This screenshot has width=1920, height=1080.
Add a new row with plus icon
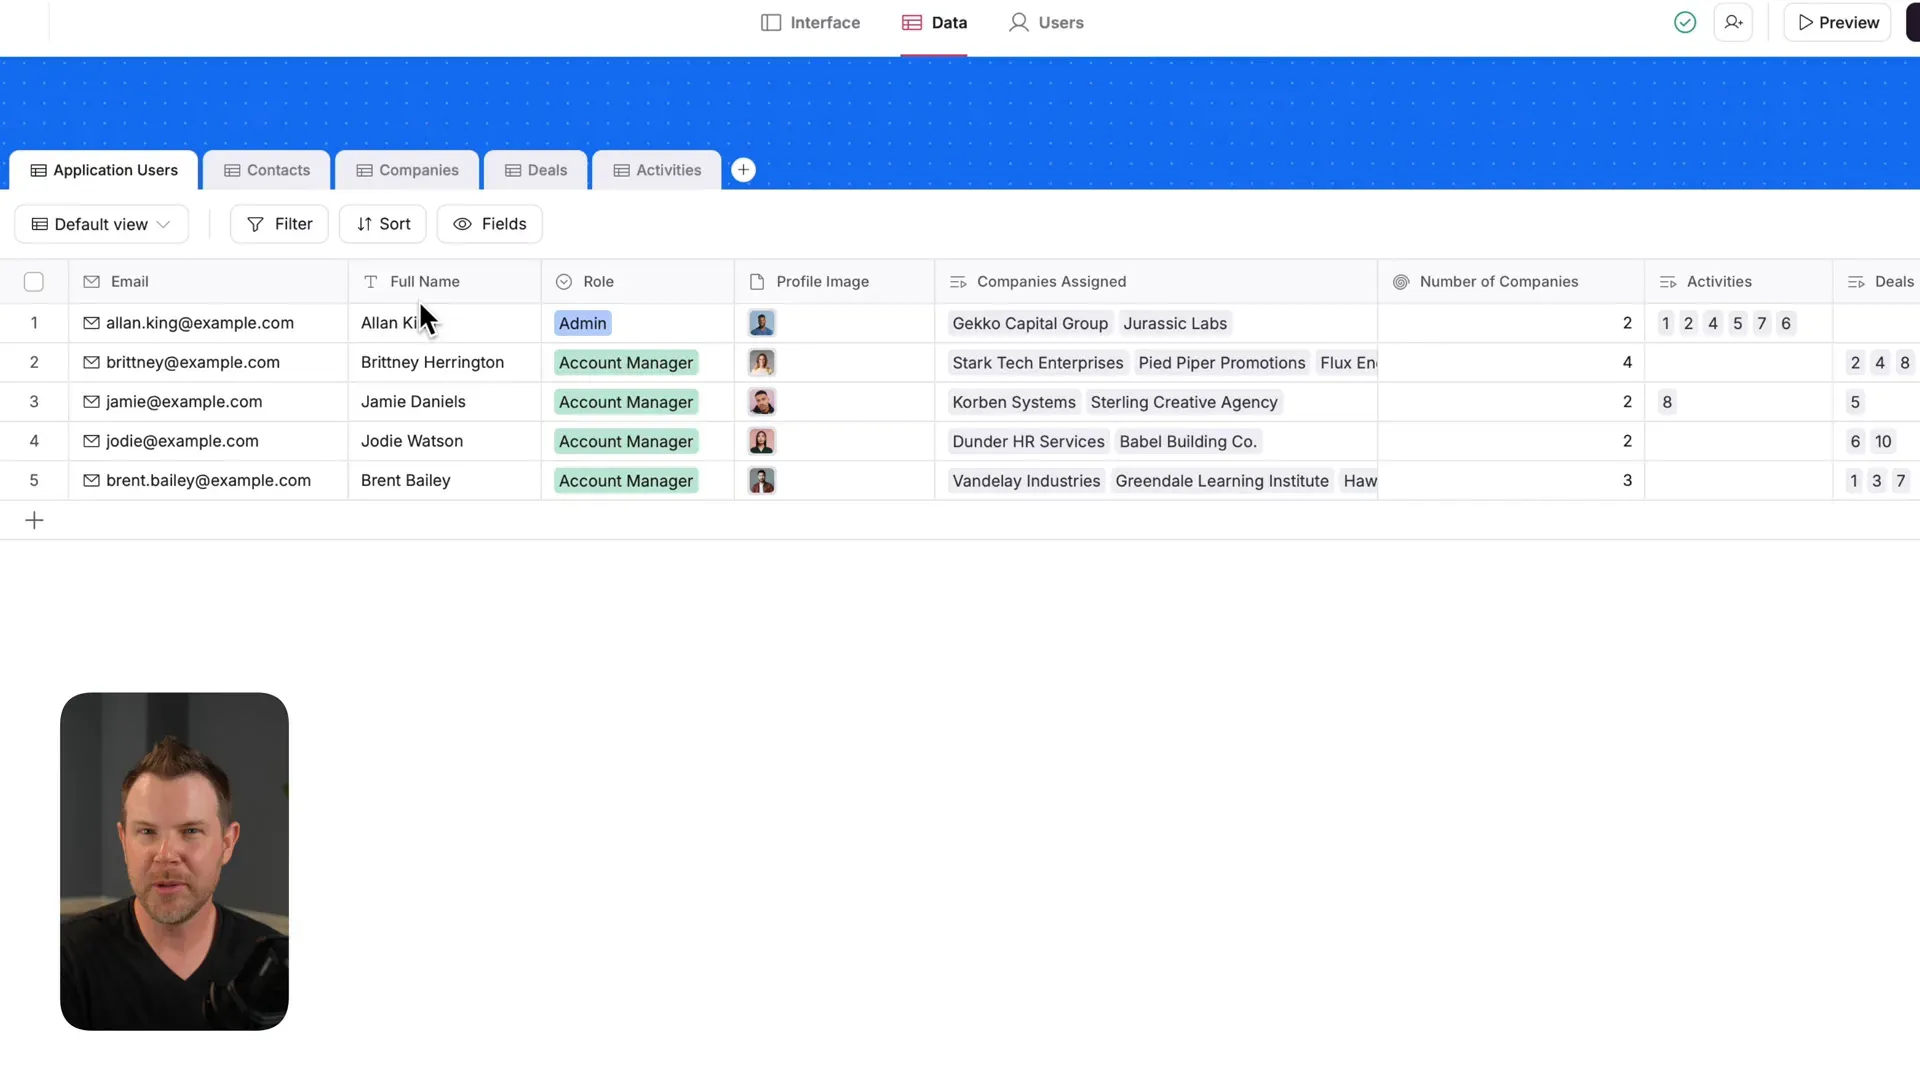point(34,520)
